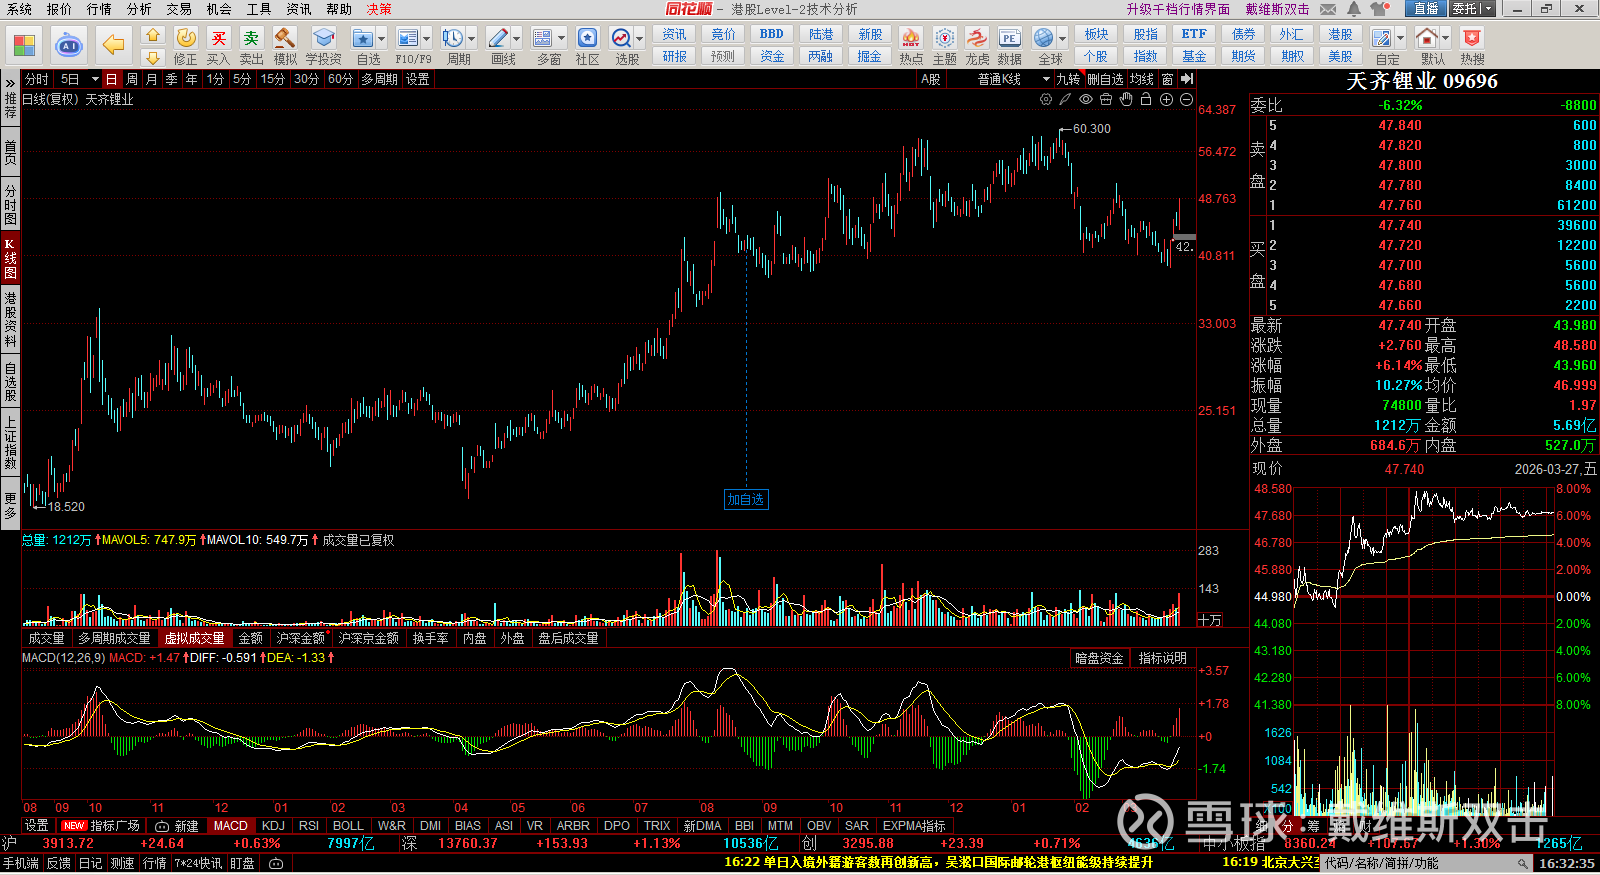The width and height of the screenshot is (1600, 875).
Task: Switch to the 换手率 volume tab
Action: 430,638
